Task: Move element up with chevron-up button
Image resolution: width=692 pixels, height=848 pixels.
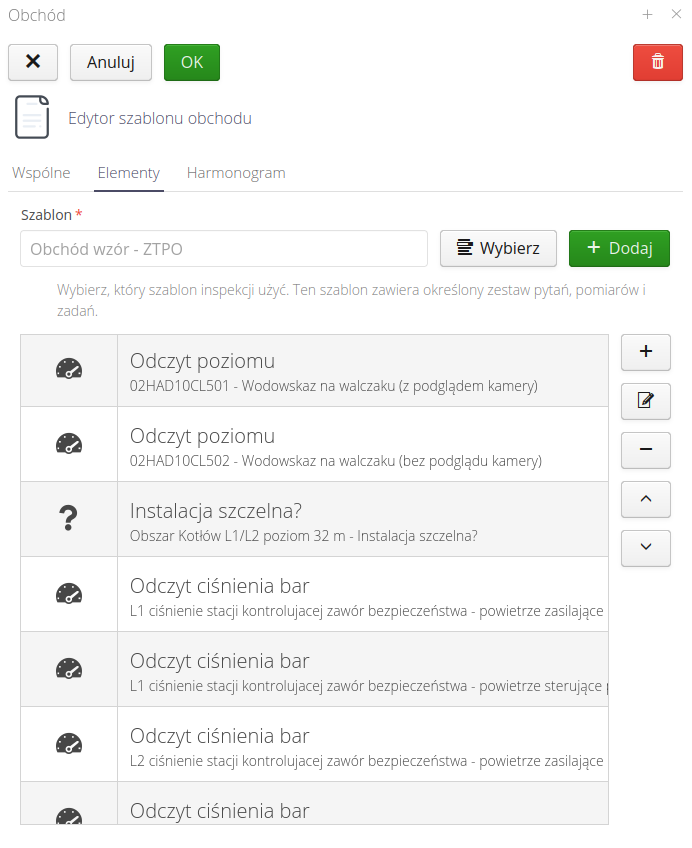Action: click(646, 498)
